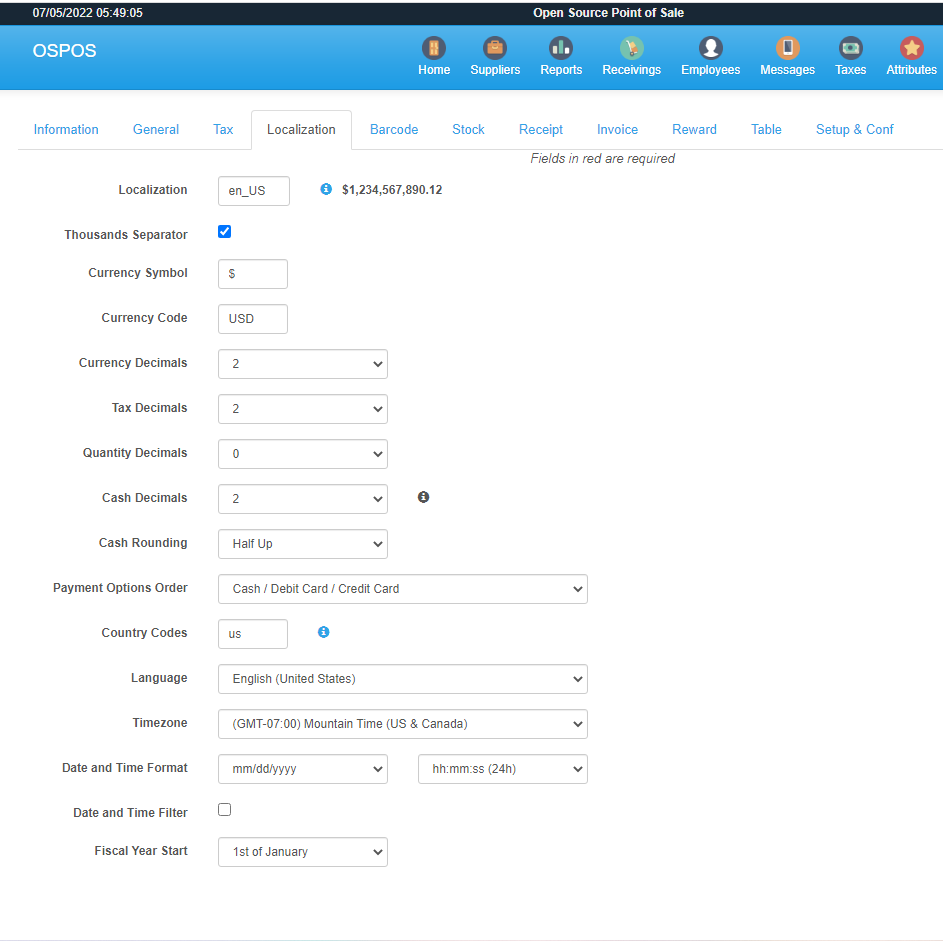Screen dimensions: 943x941
Task: Open the Fiscal Year Start dropdown
Action: [302, 851]
